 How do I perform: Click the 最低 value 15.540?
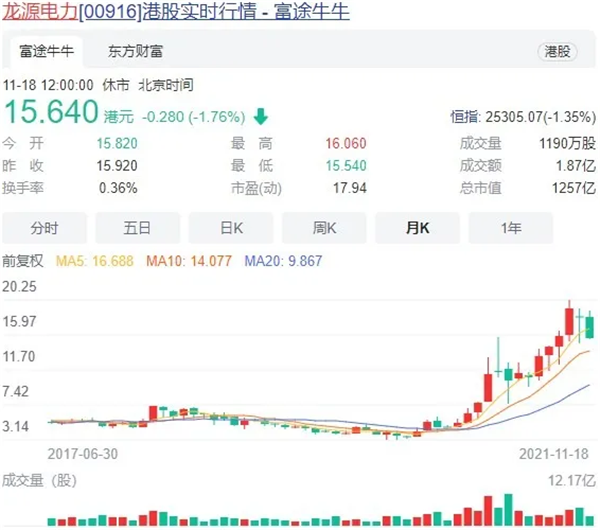coord(346,166)
